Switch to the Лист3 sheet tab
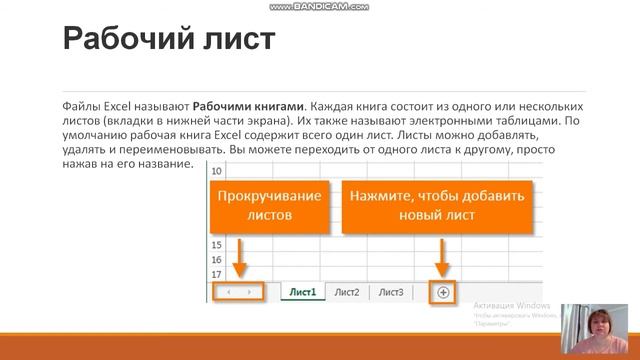 point(391,292)
